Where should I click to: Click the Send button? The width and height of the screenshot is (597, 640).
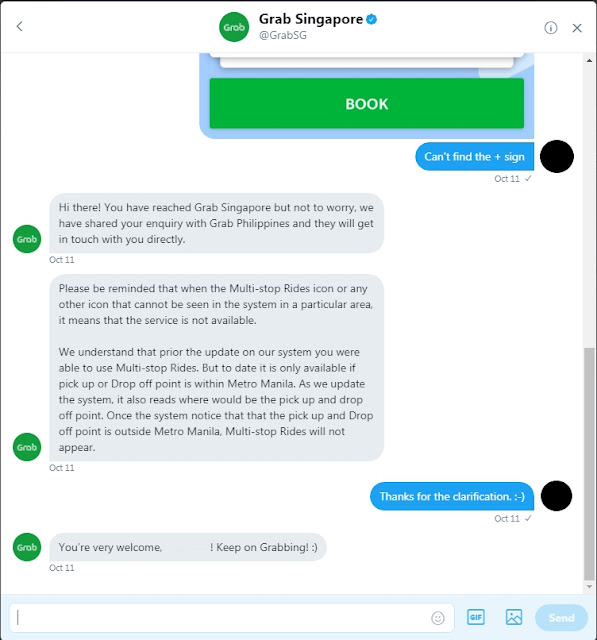coord(561,618)
